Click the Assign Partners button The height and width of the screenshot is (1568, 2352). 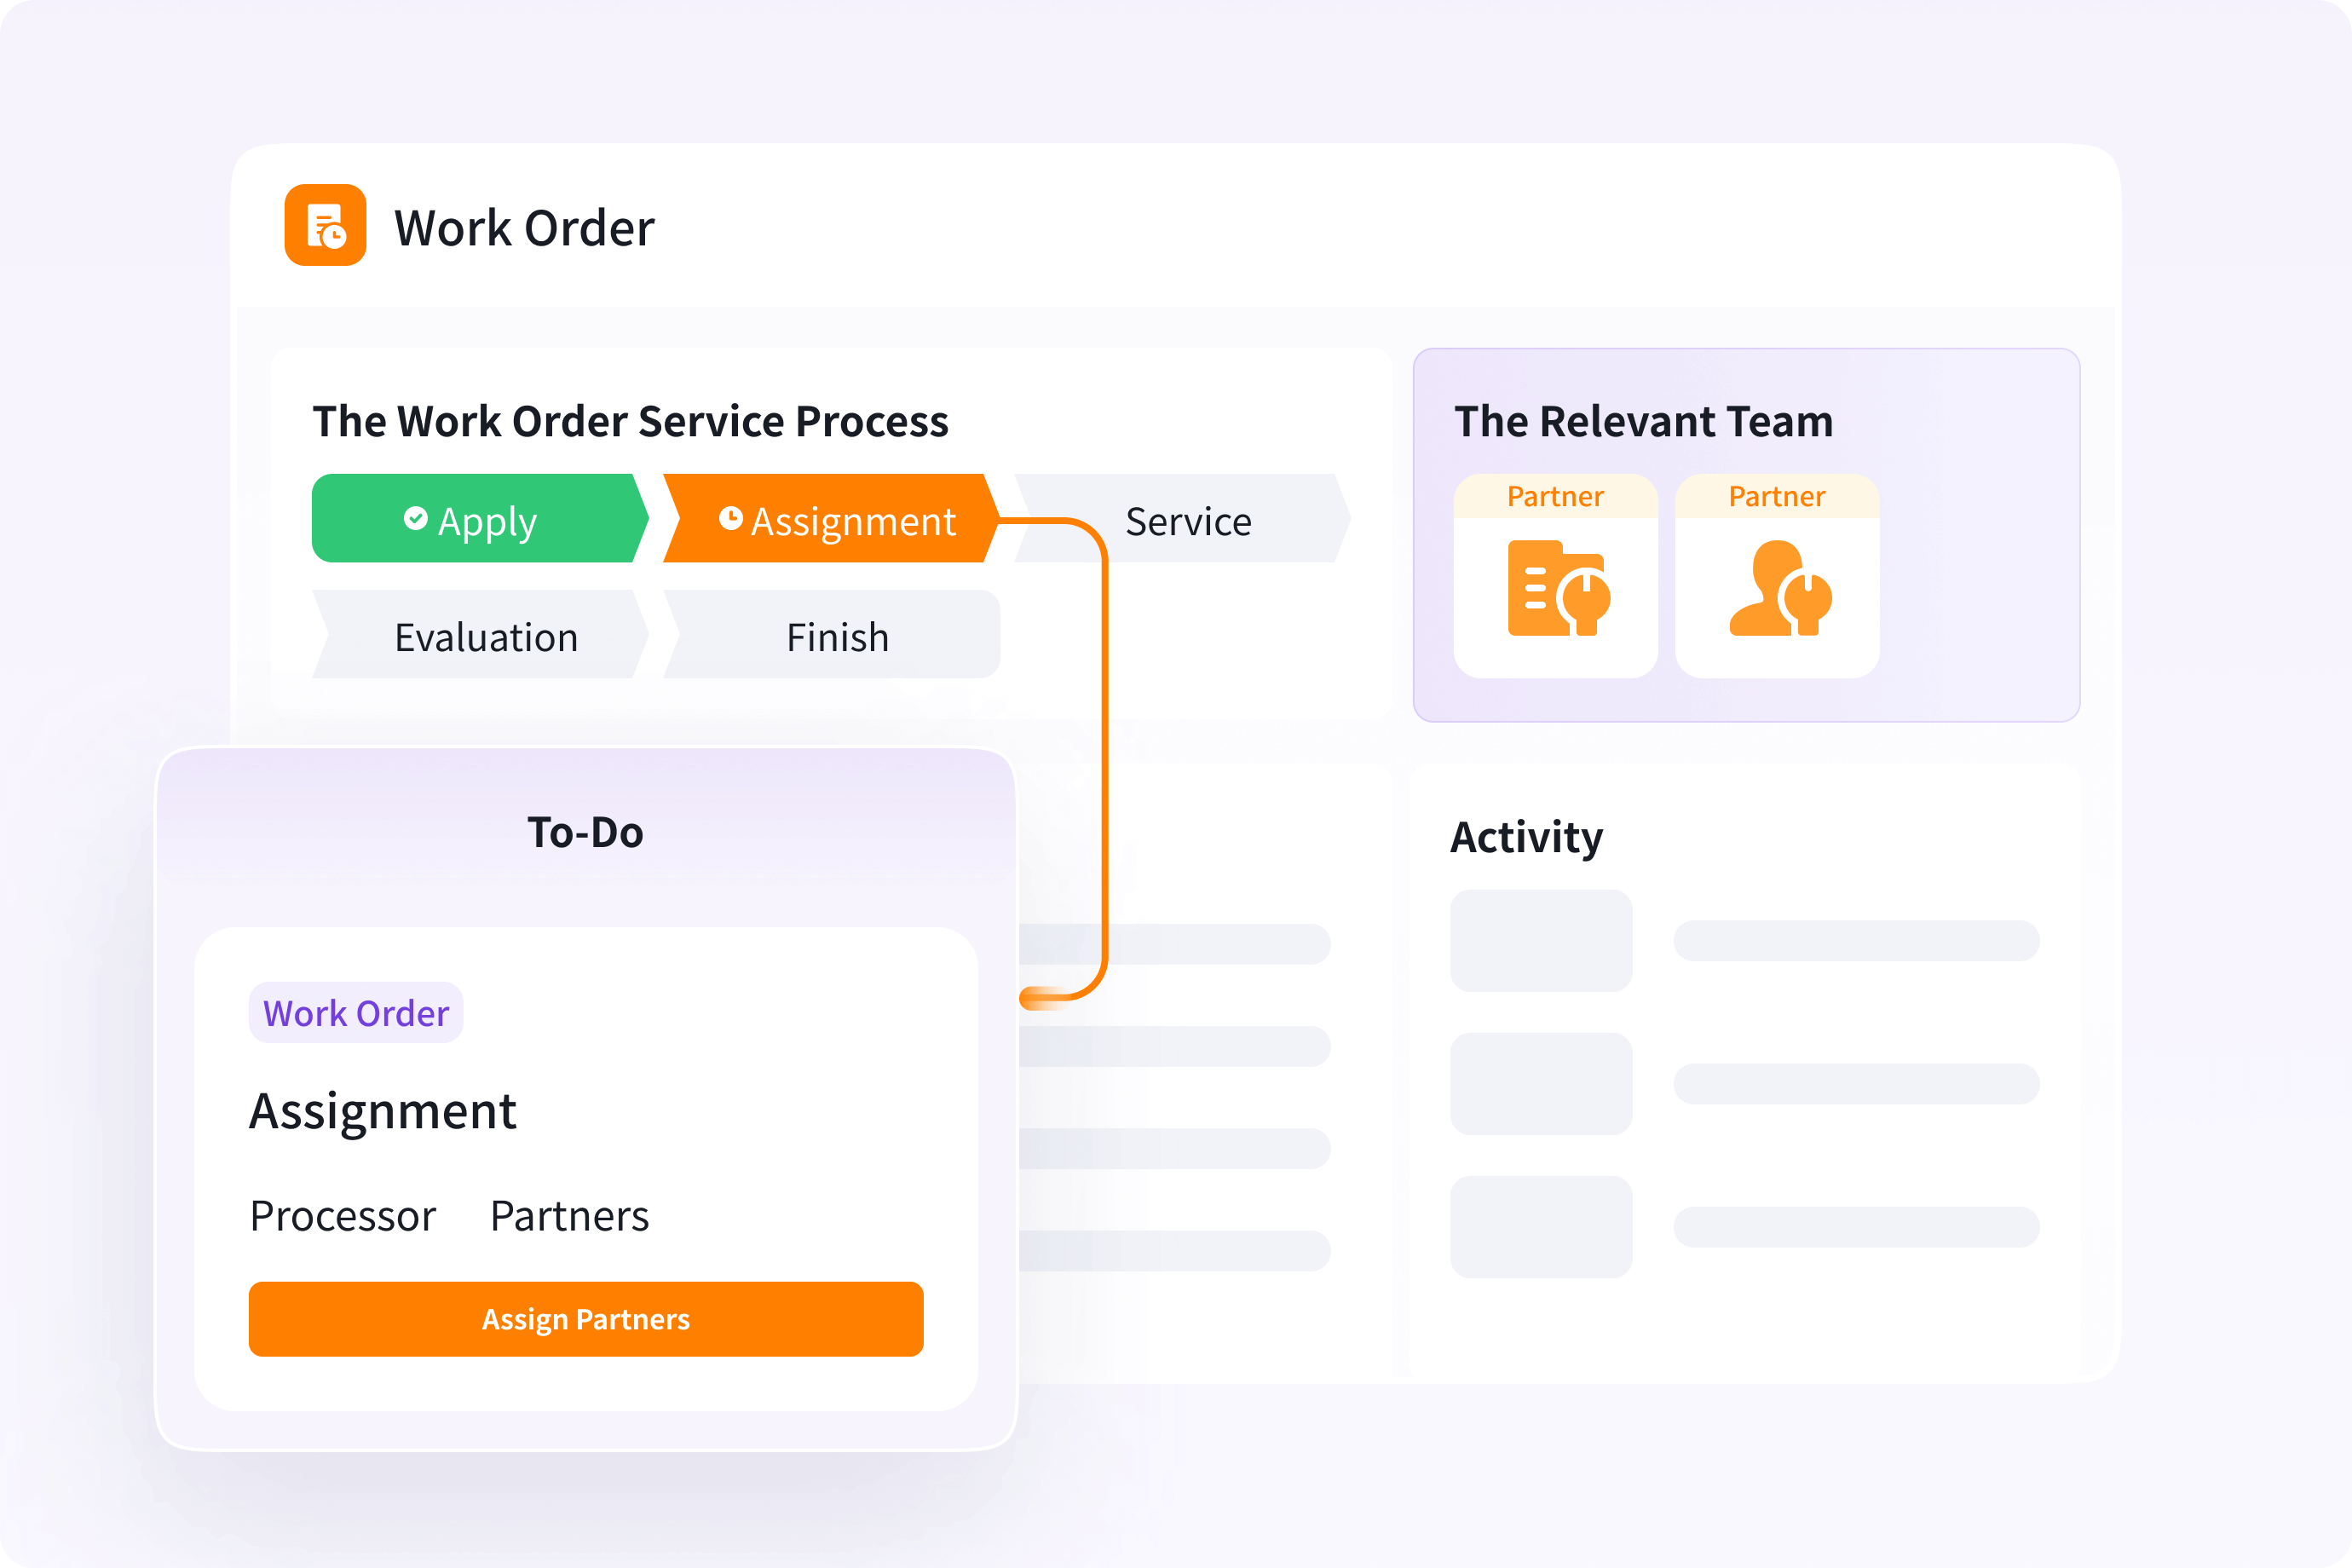click(585, 1319)
